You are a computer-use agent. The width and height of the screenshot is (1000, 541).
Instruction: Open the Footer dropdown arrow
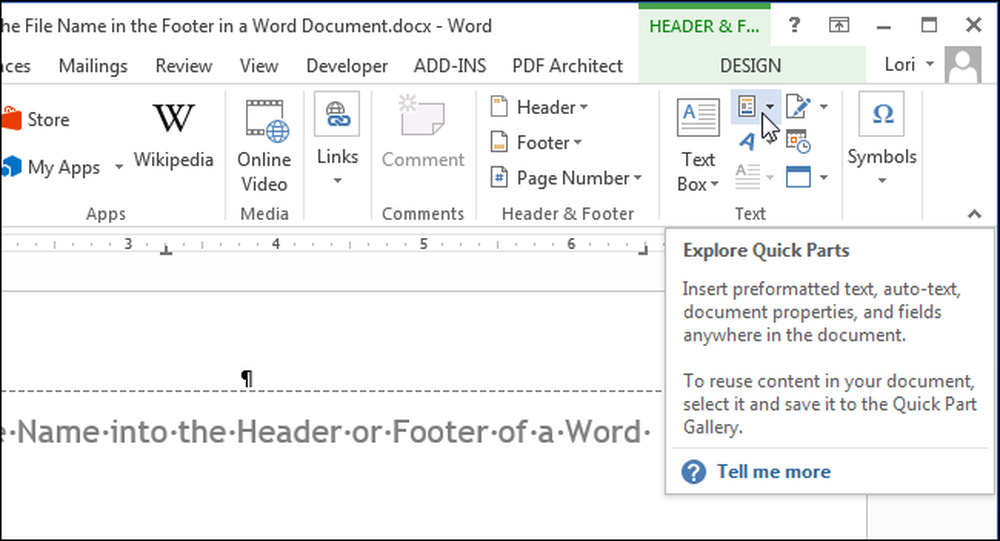(577, 142)
